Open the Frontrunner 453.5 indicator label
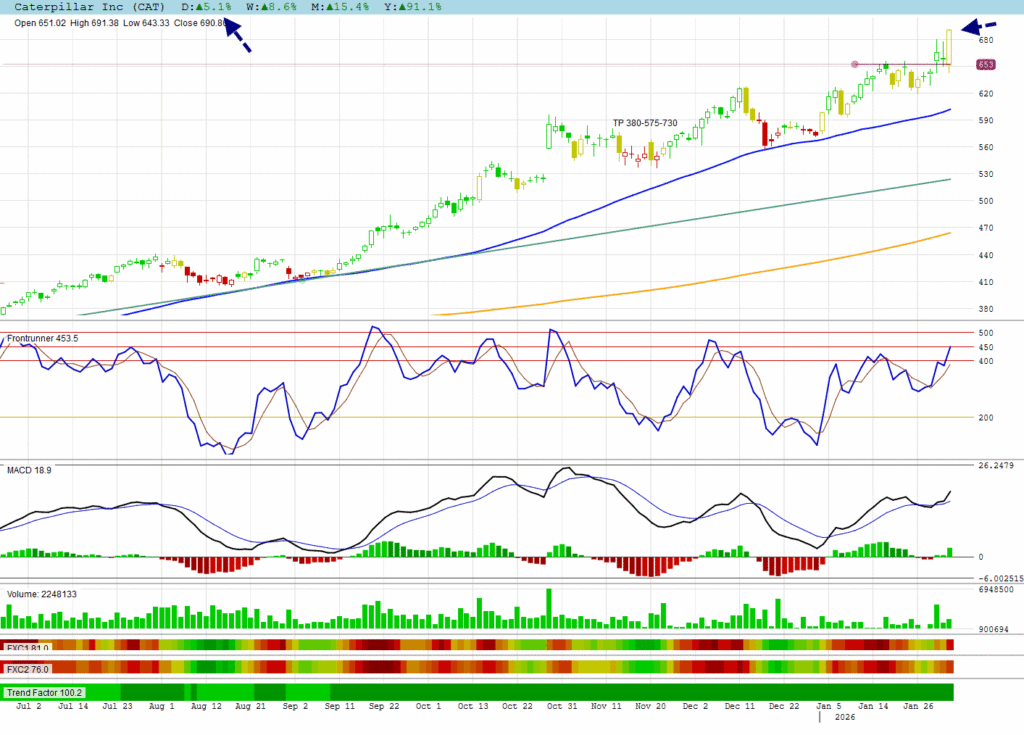 (x=44, y=339)
